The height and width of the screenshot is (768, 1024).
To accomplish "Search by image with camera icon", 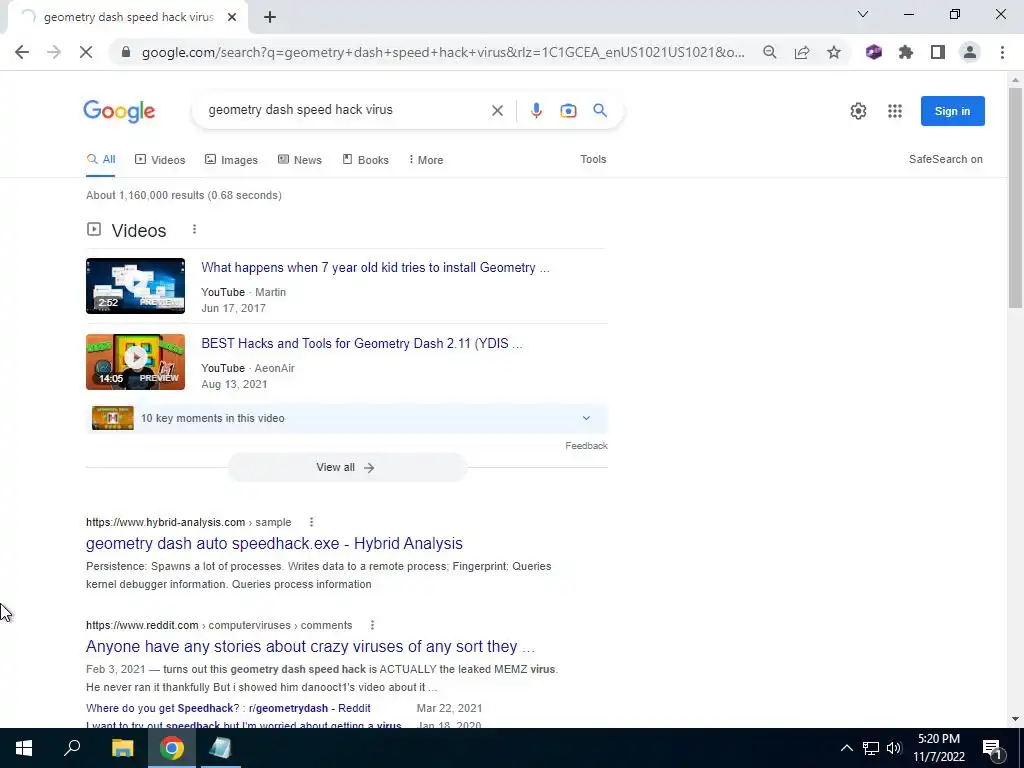I will click(568, 110).
